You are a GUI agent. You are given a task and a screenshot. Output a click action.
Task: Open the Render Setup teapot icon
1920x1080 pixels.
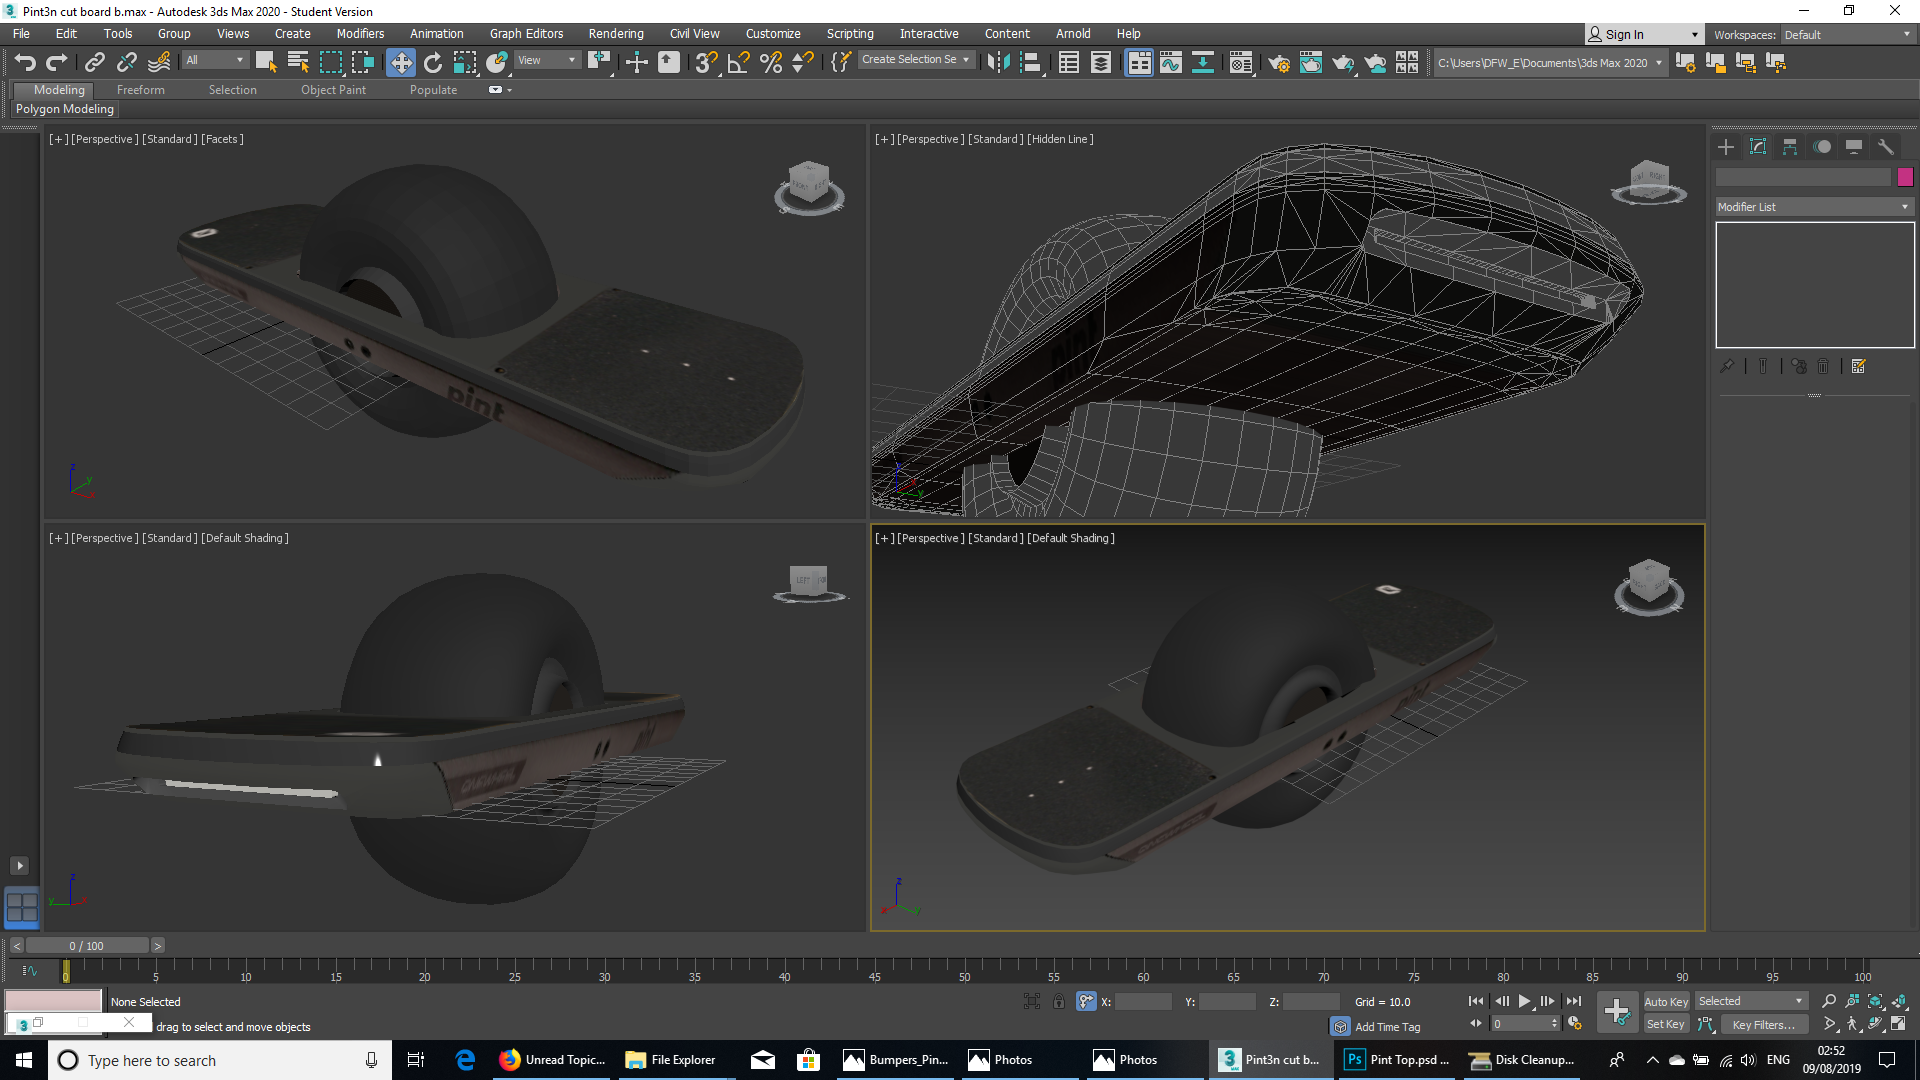(1278, 63)
